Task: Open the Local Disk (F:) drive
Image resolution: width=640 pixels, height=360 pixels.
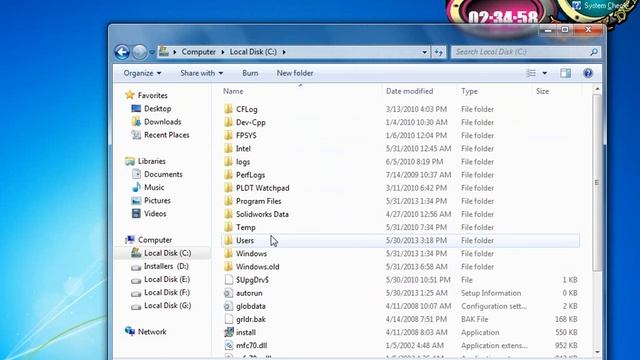Action: click(167, 292)
